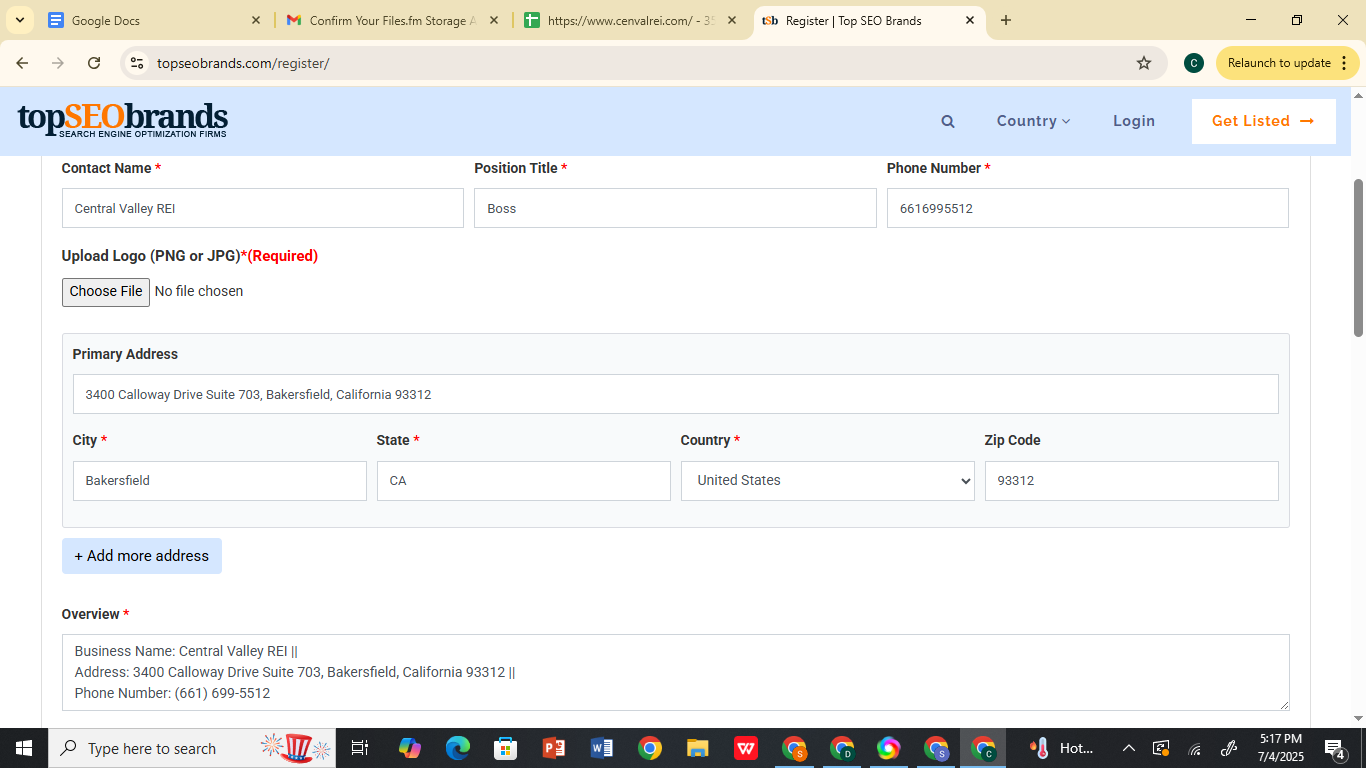This screenshot has height=768, width=1366.
Task: Bookmark this page with the star icon
Action: (1144, 63)
